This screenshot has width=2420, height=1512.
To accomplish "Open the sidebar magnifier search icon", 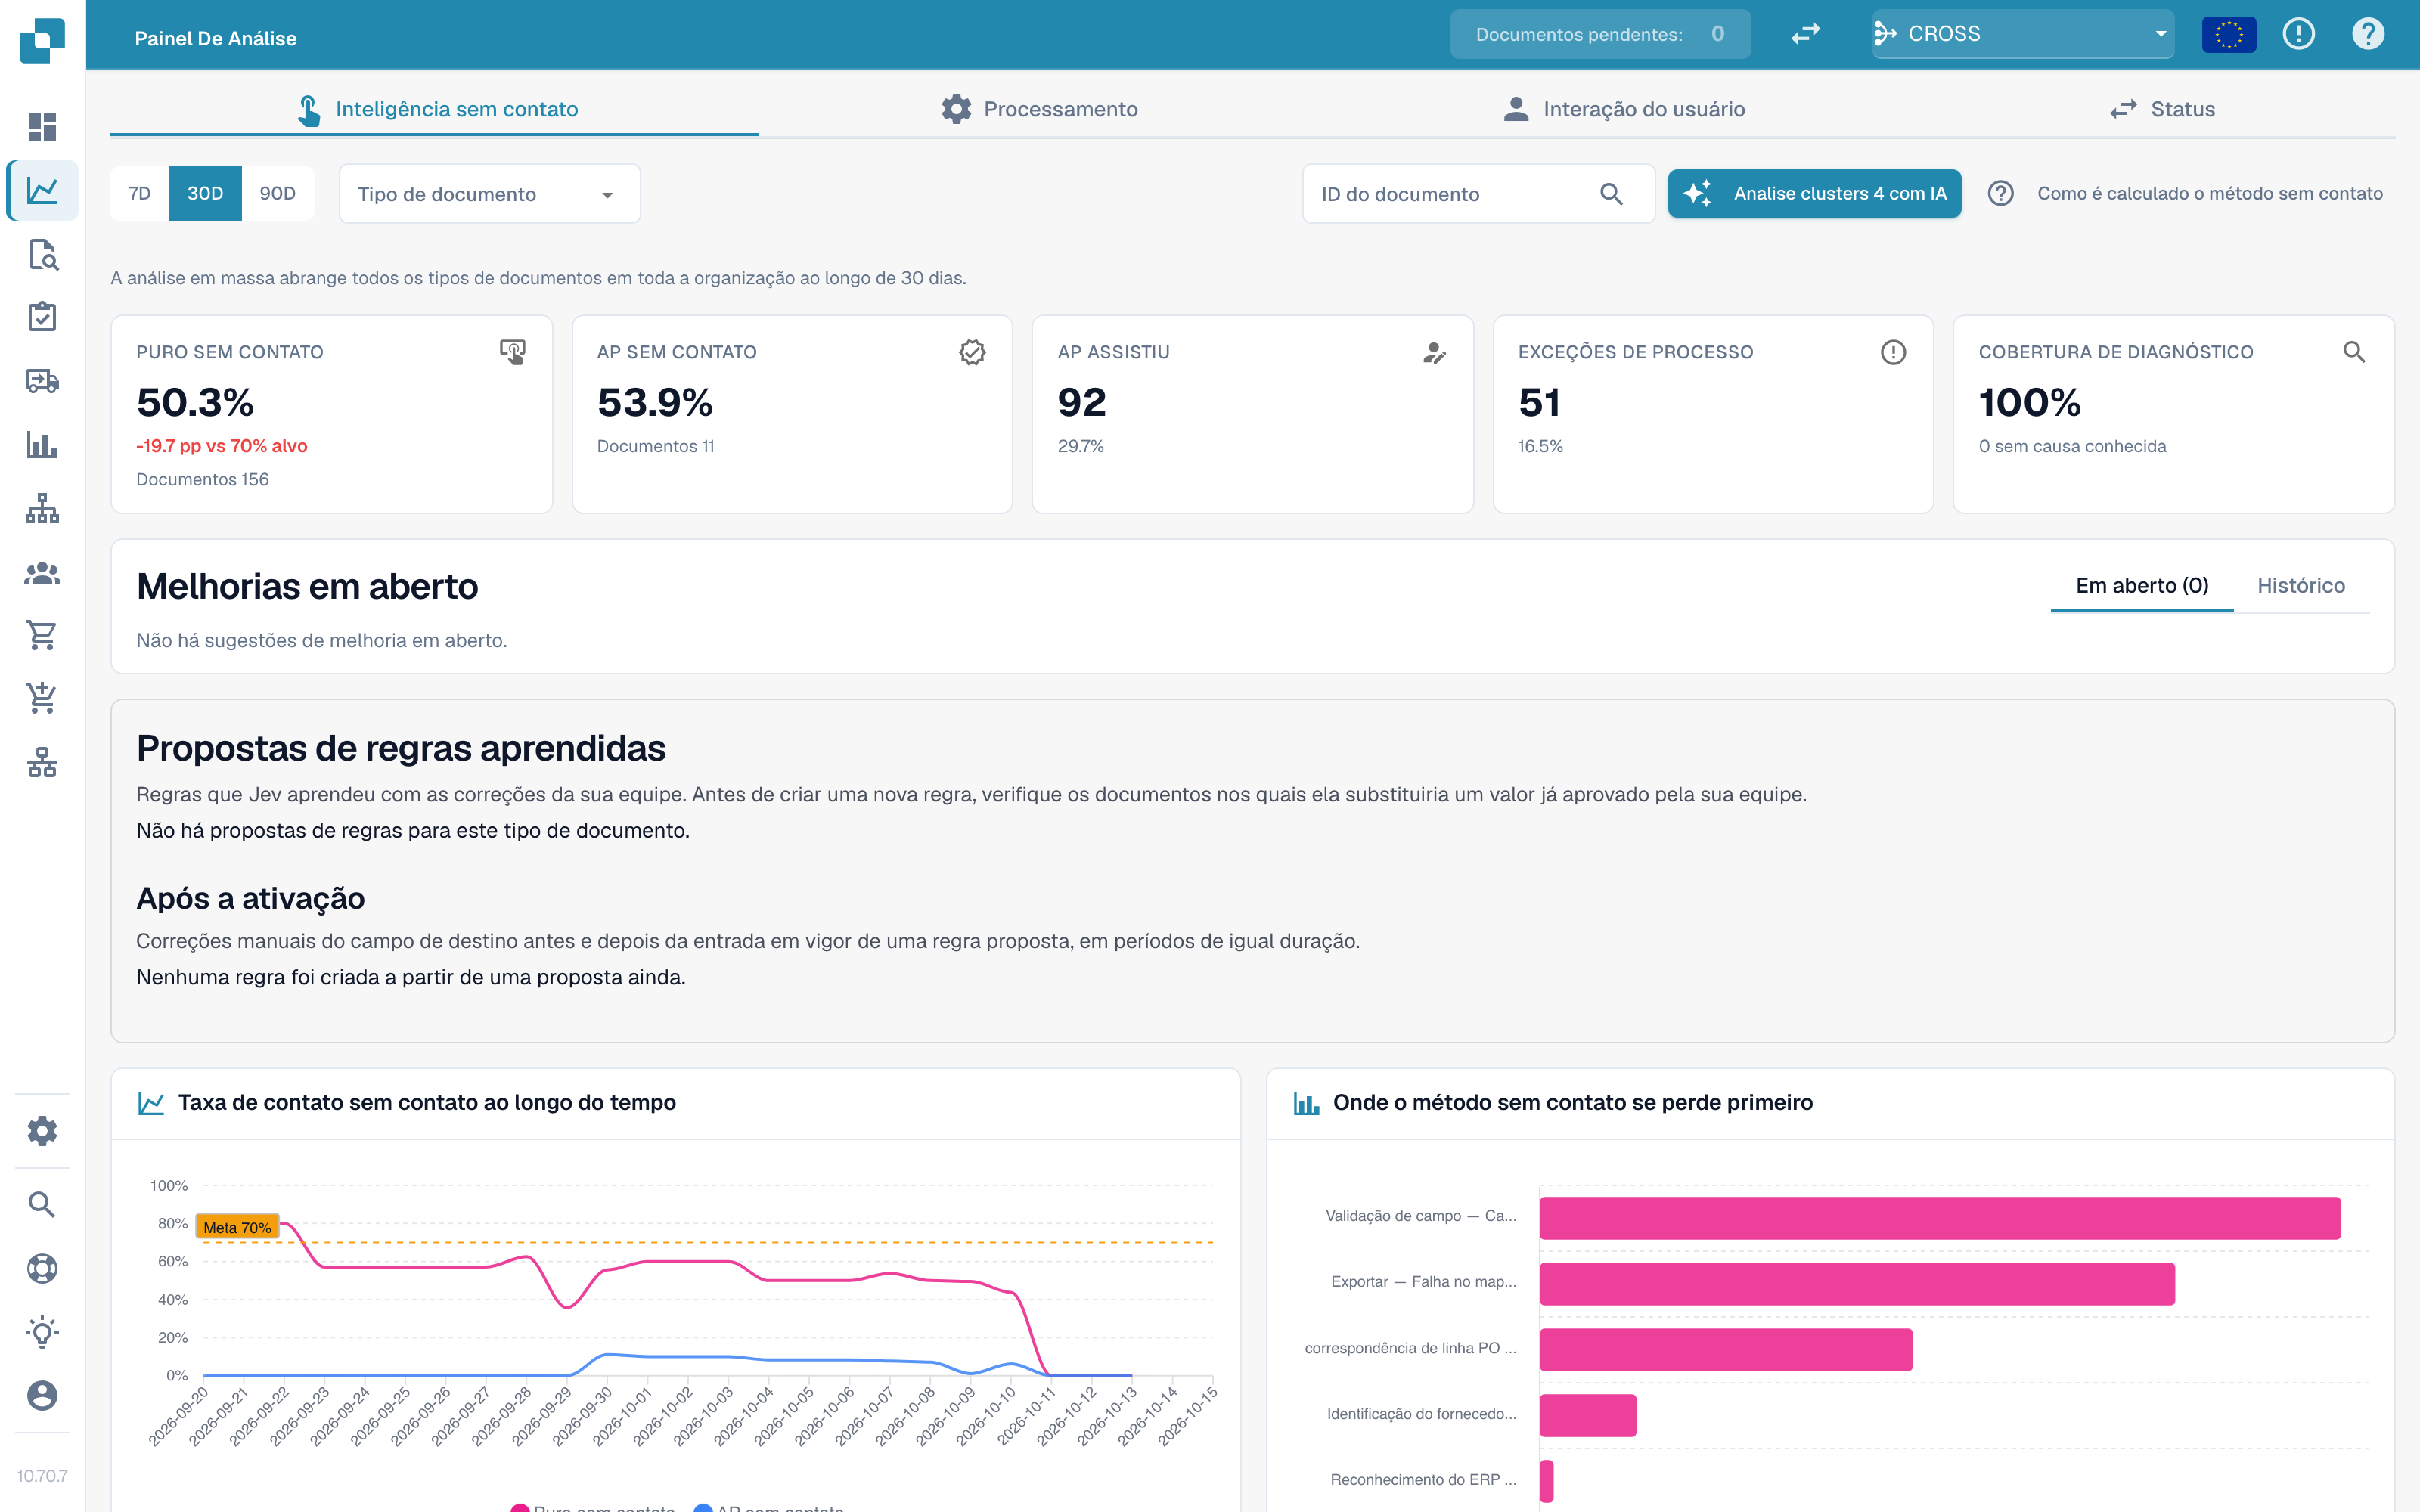I will (x=42, y=1204).
